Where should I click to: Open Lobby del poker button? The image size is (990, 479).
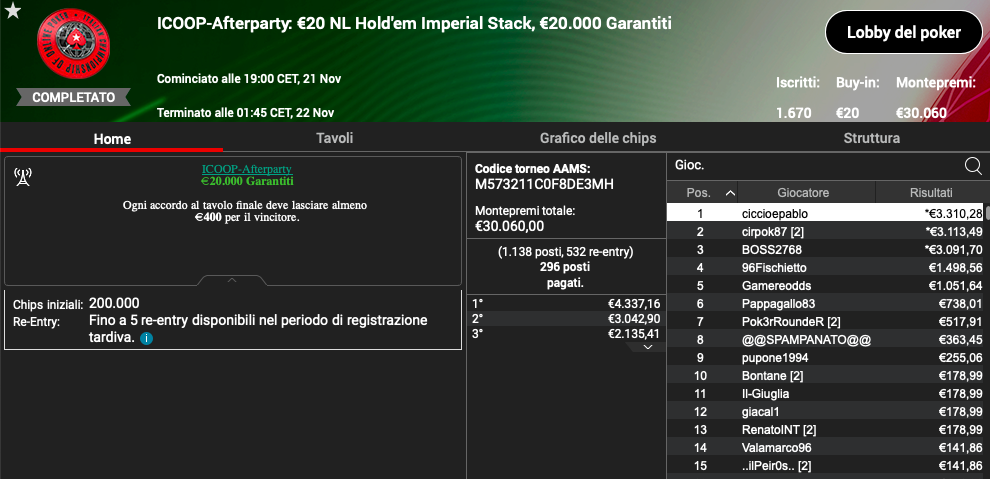[904, 32]
